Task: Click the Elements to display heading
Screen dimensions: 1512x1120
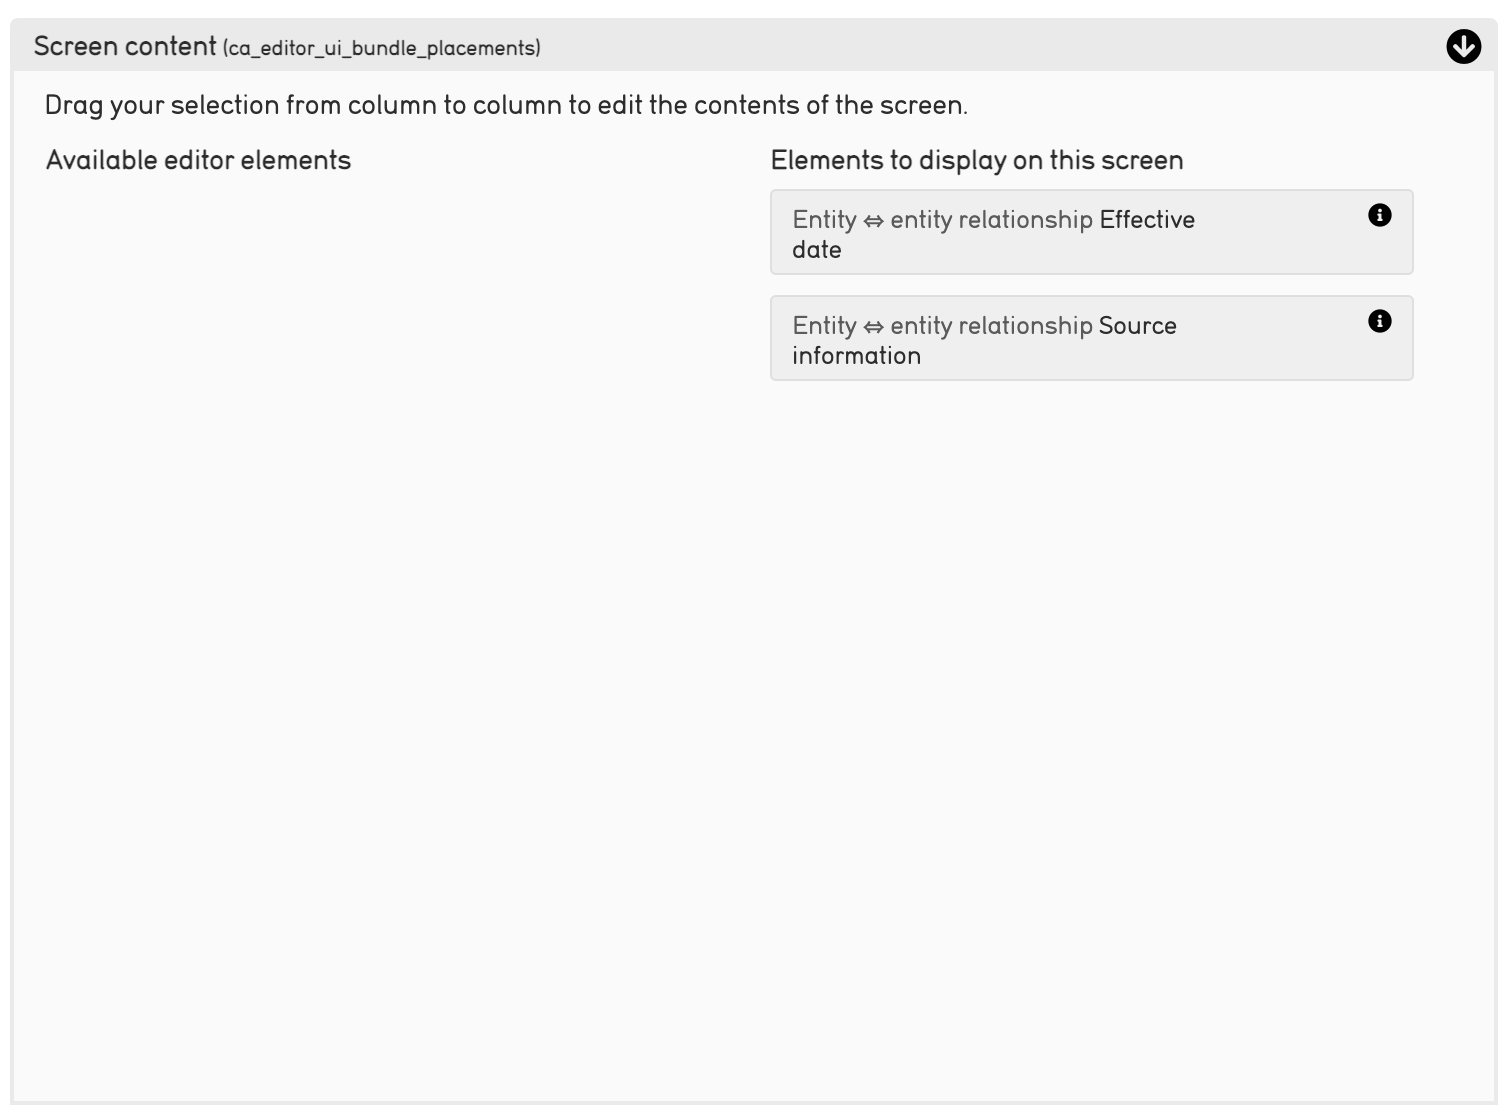Action: [976, 160]
